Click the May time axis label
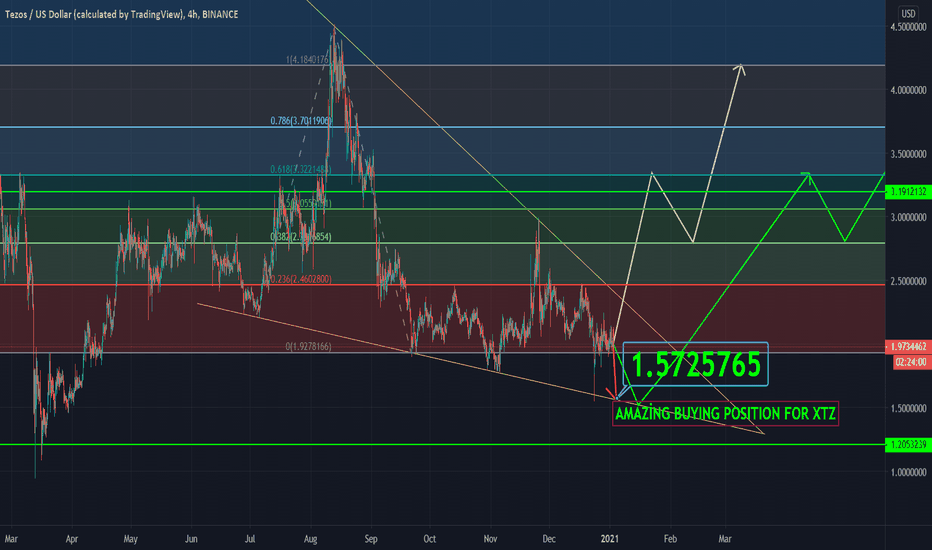Viewport: 932px width, 550px height. [x=130, y=539]
